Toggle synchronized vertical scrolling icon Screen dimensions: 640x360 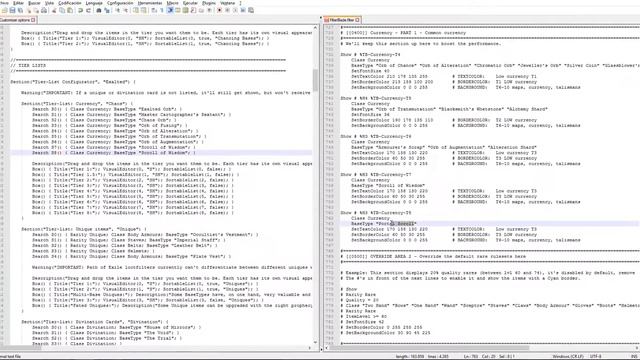[136, 10]
